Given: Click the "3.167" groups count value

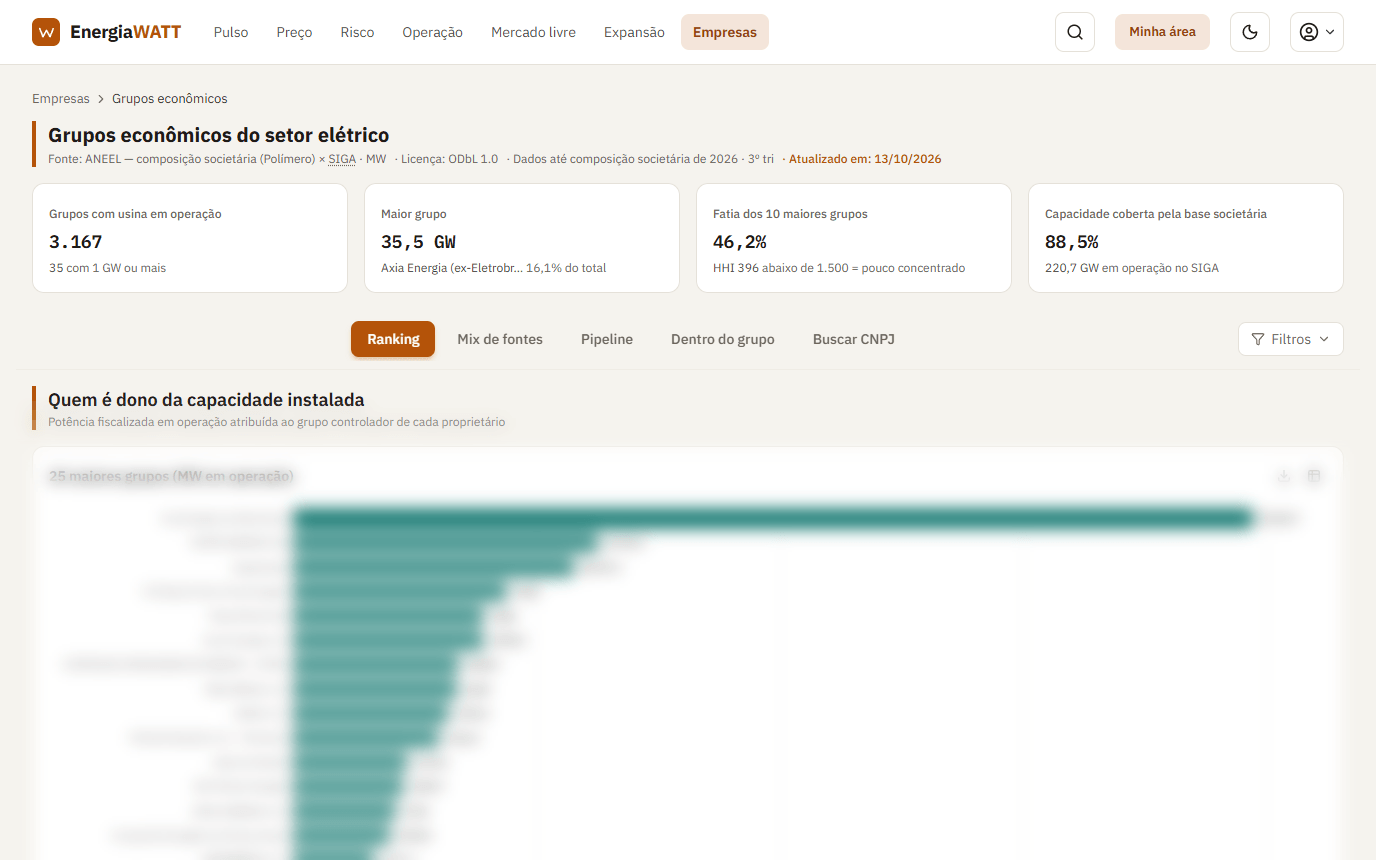Looking at the screenshot, I should (76, 242).
